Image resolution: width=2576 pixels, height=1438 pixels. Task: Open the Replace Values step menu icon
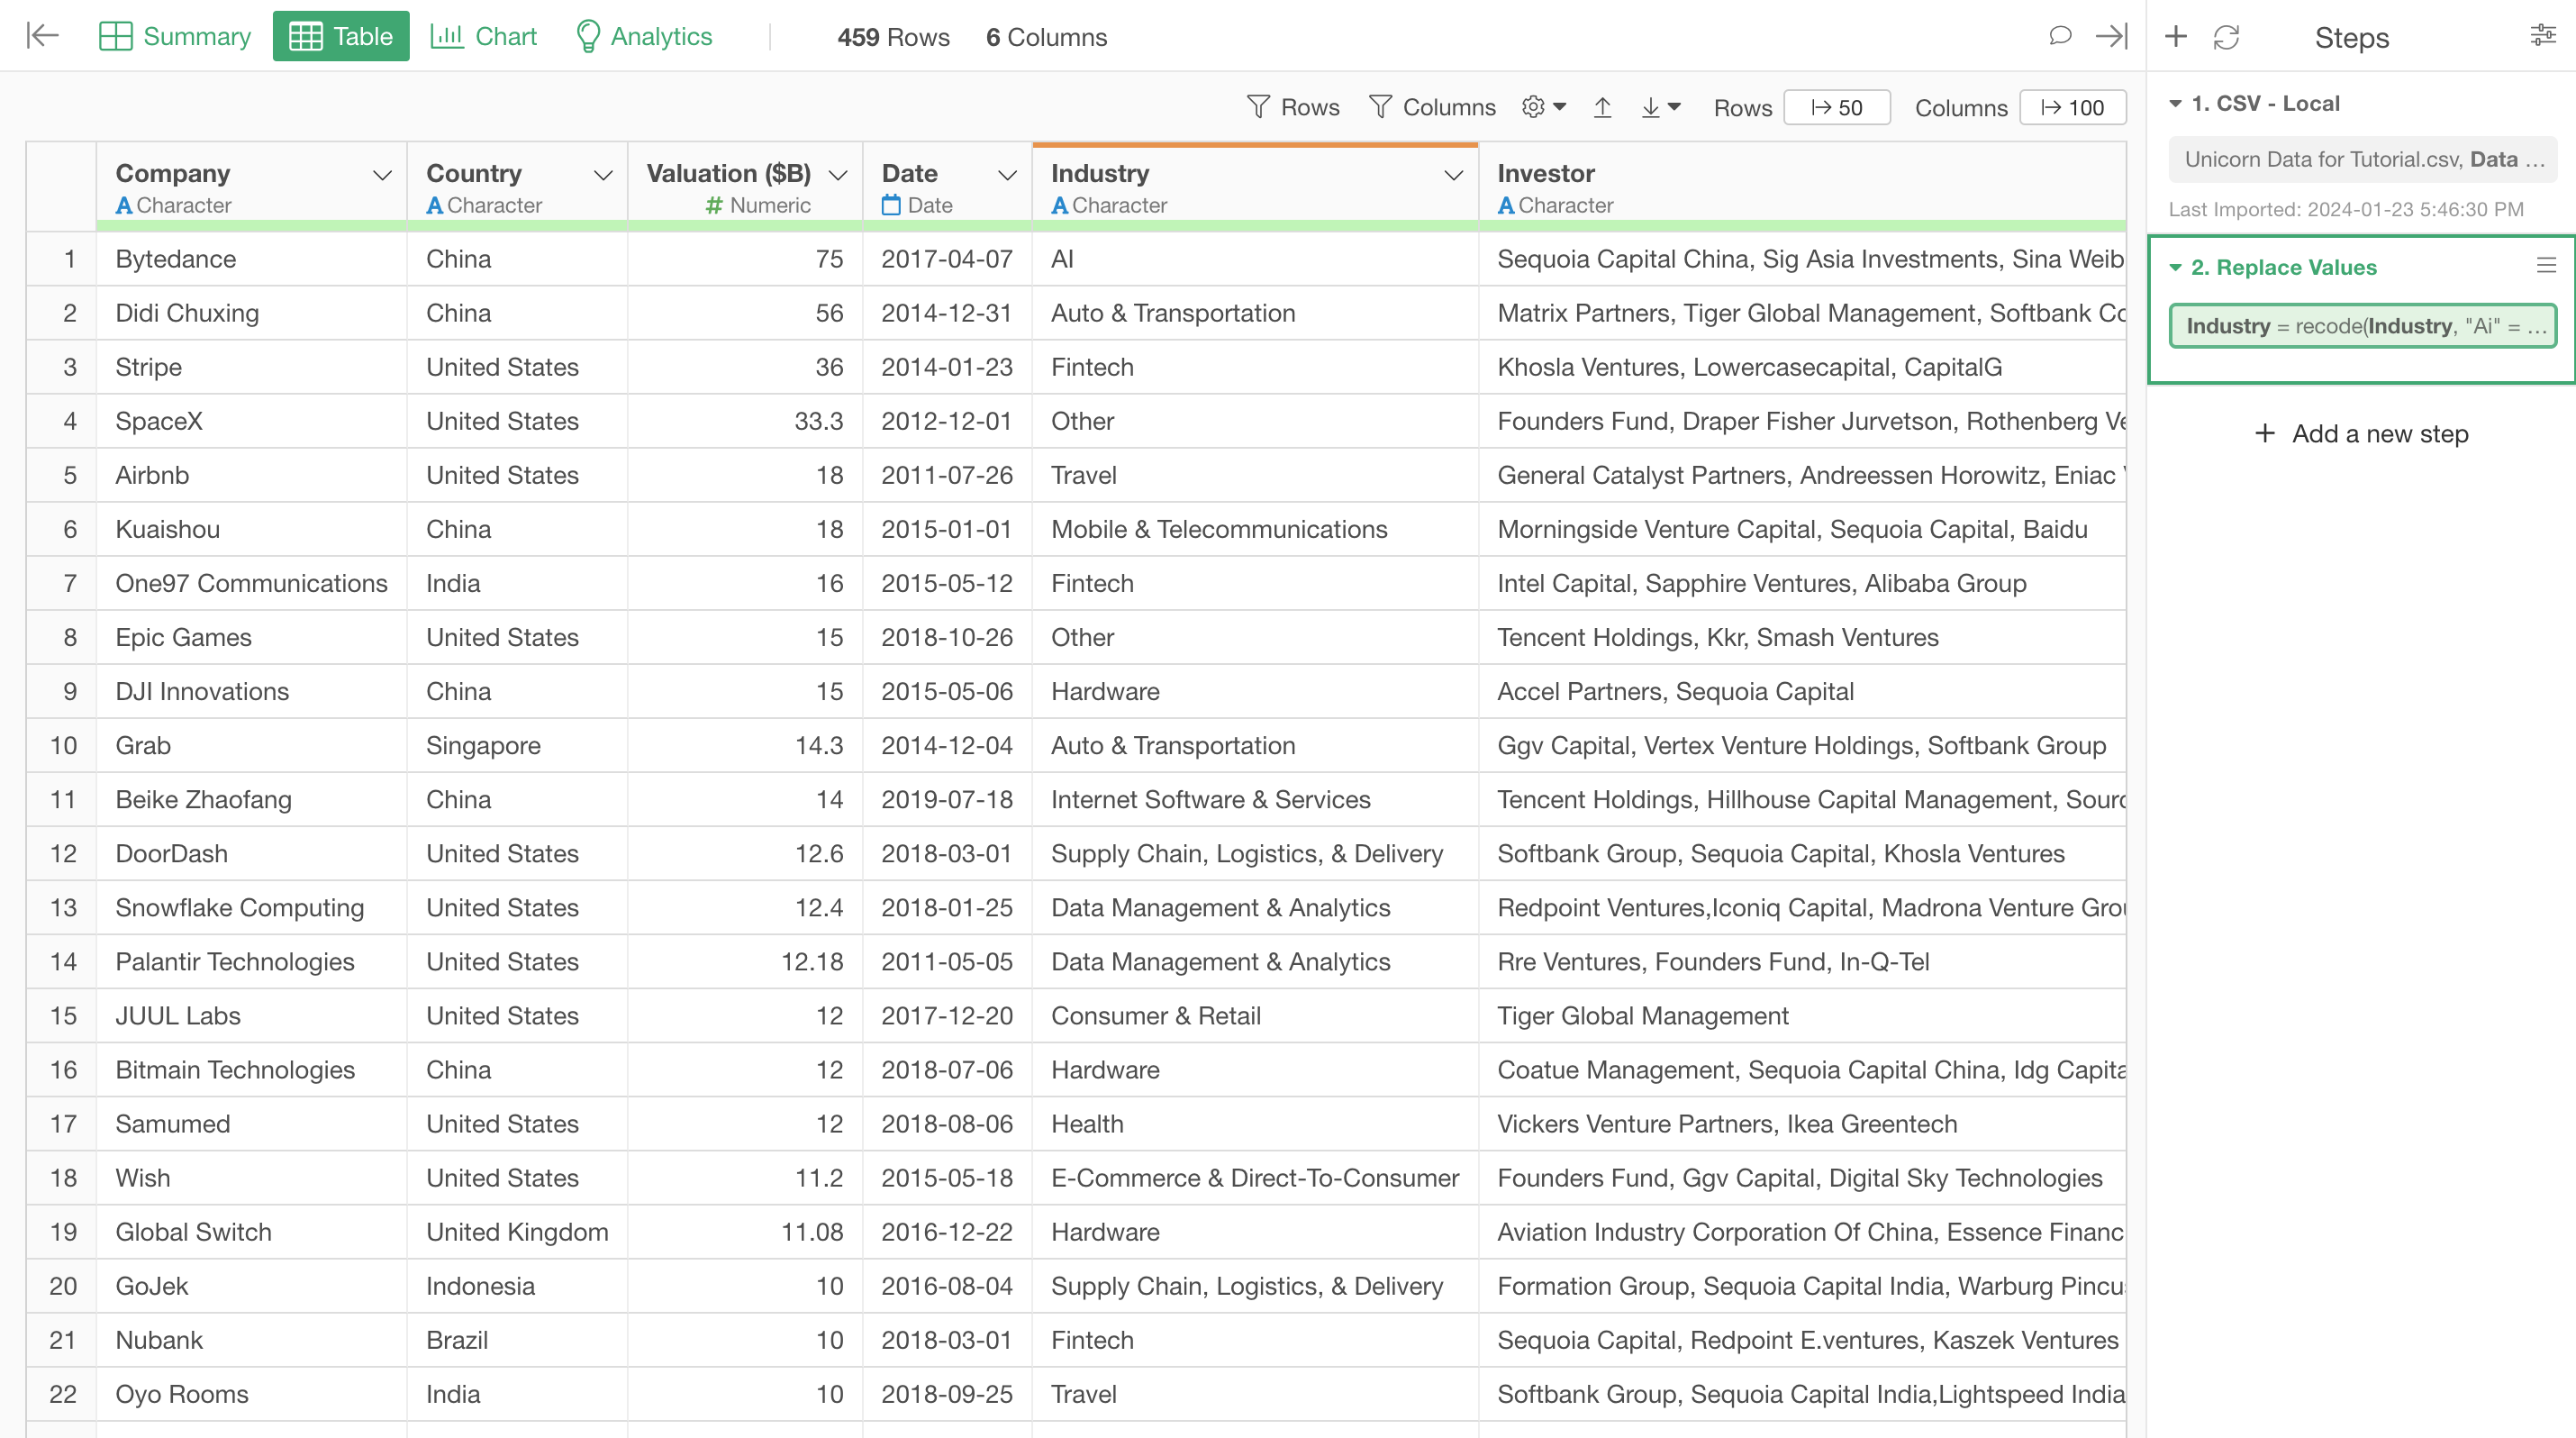coord(2546,265)
